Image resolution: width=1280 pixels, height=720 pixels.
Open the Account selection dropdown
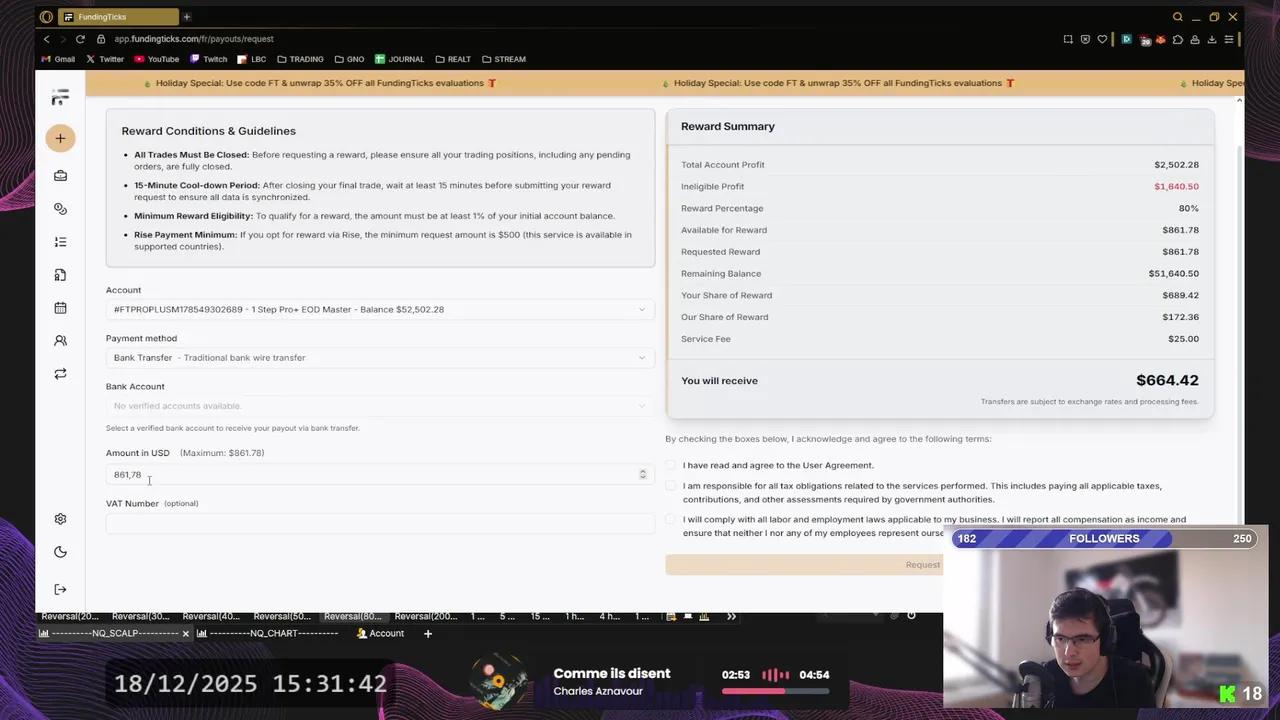click(380, 309)
